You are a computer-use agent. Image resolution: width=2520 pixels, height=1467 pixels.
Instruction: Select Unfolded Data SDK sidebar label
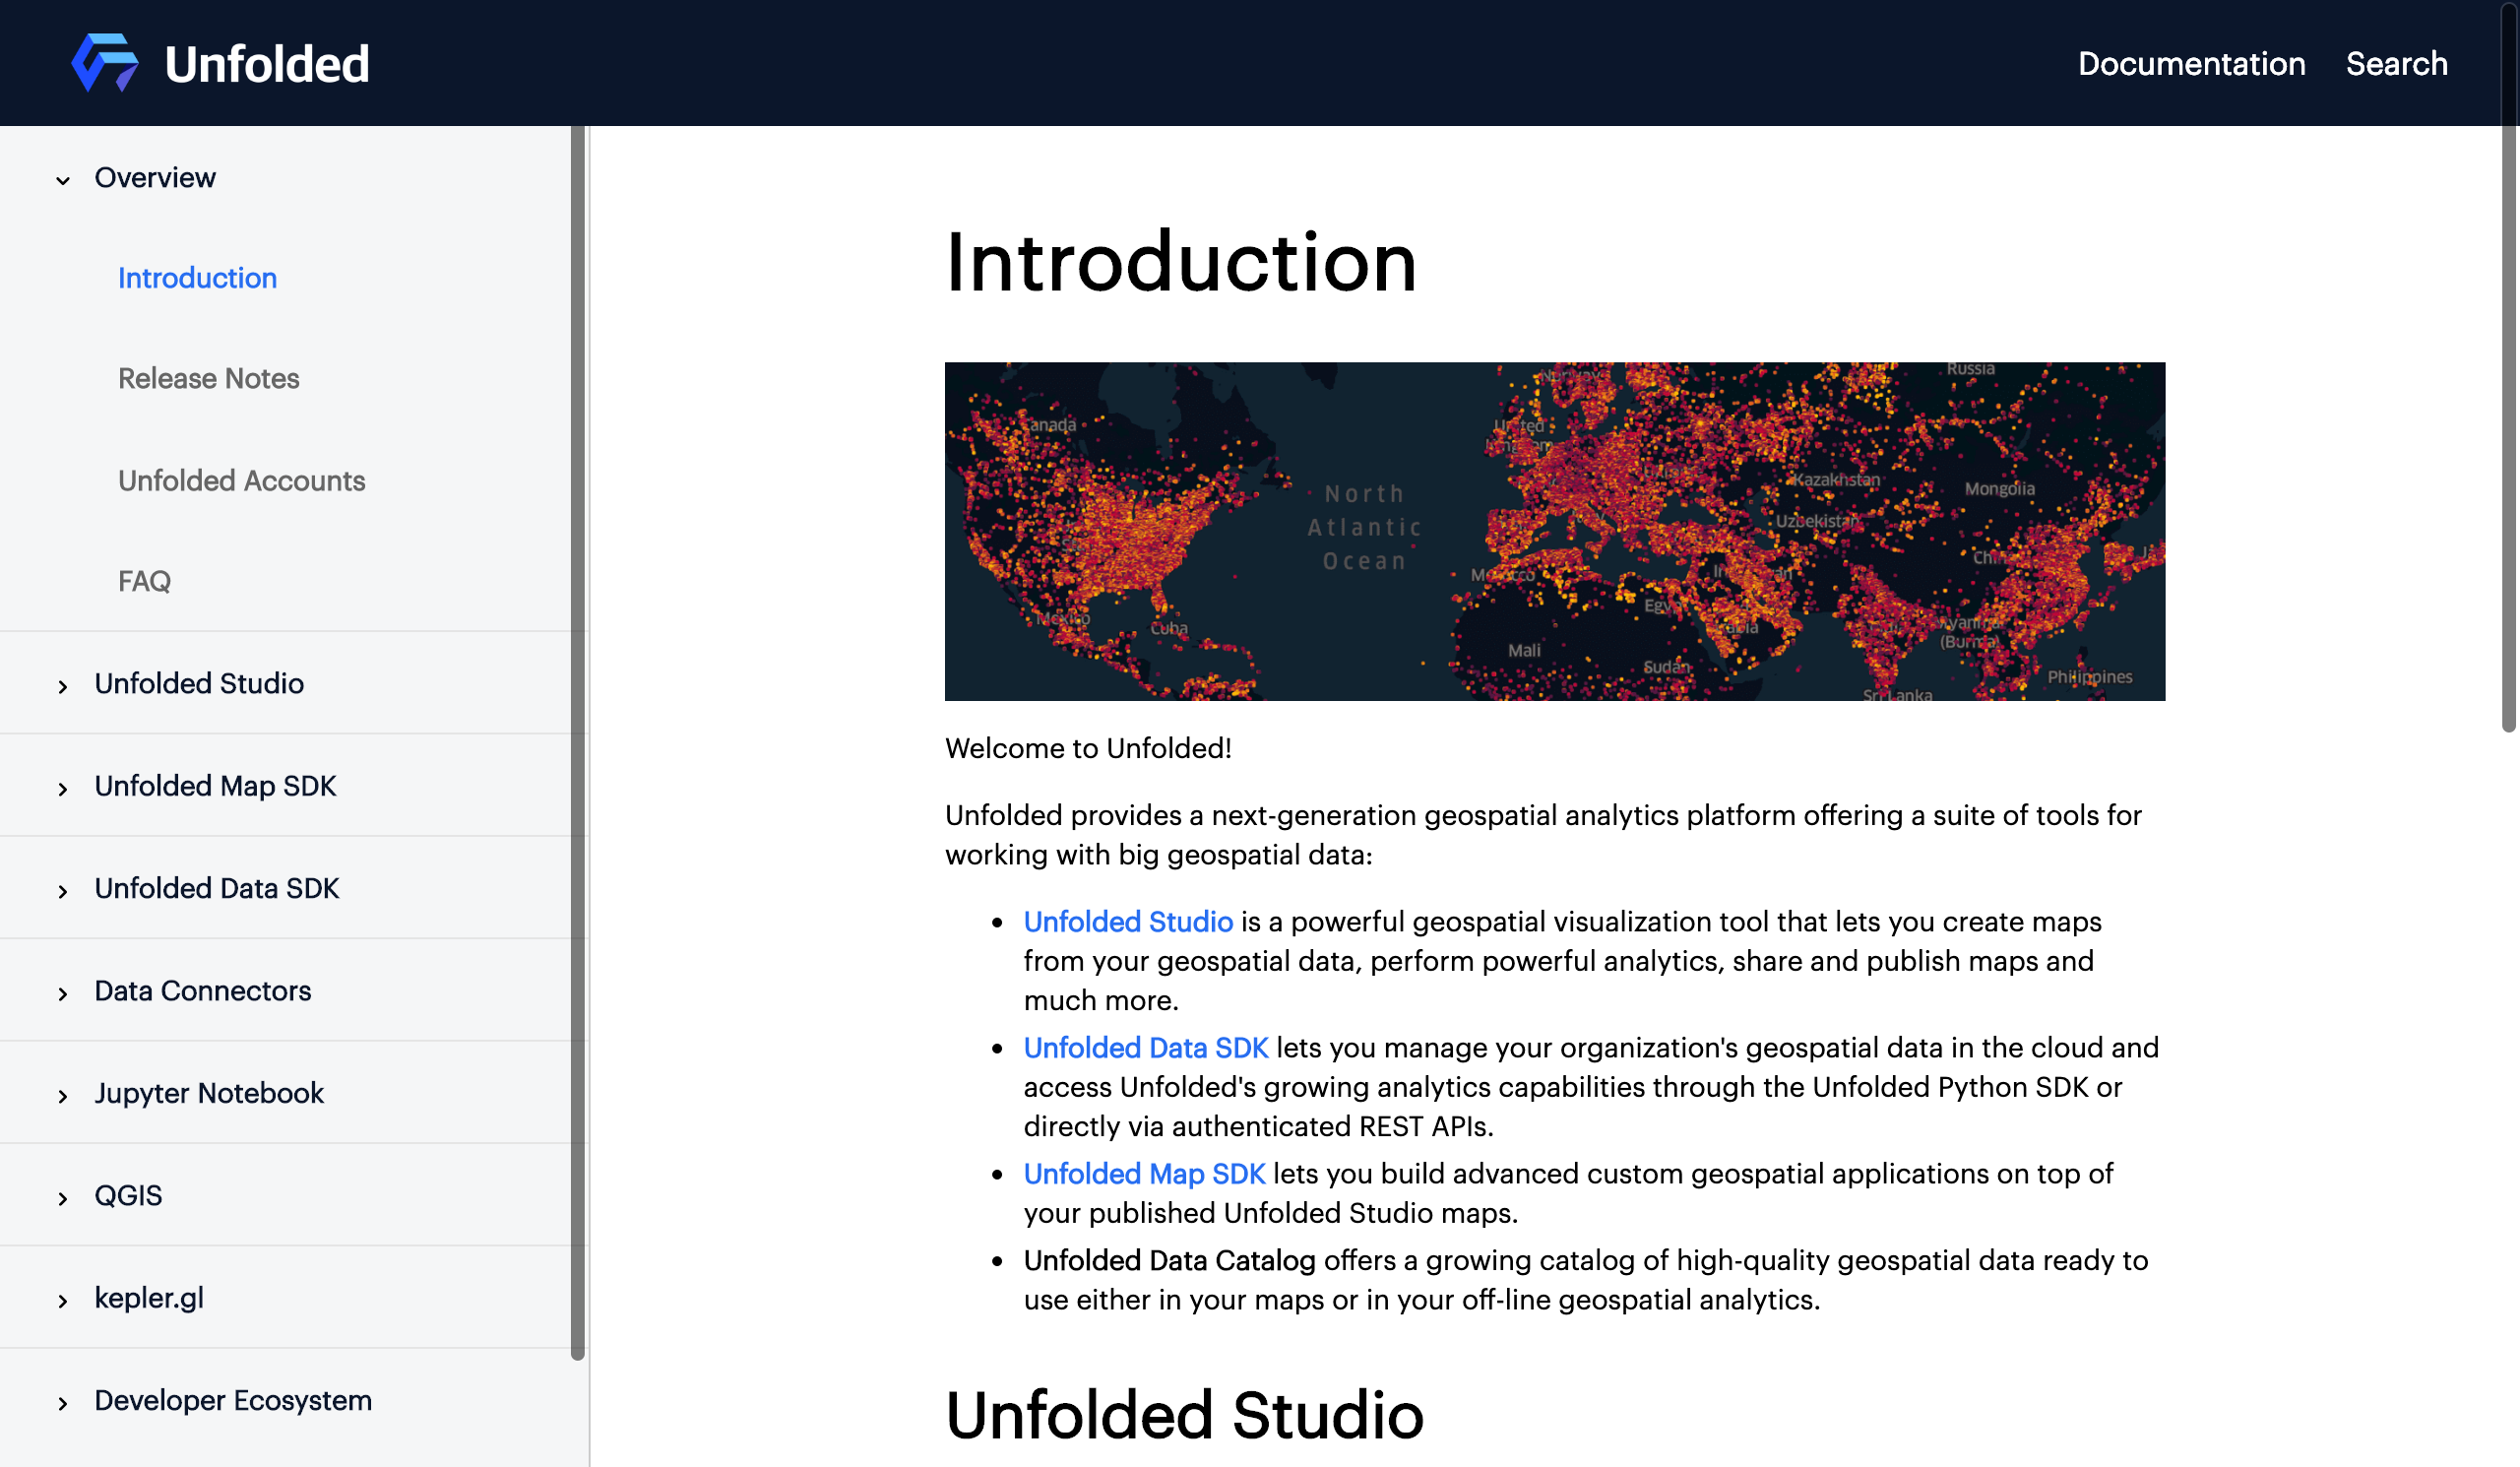pyautogui.click(x=217, y=888)
